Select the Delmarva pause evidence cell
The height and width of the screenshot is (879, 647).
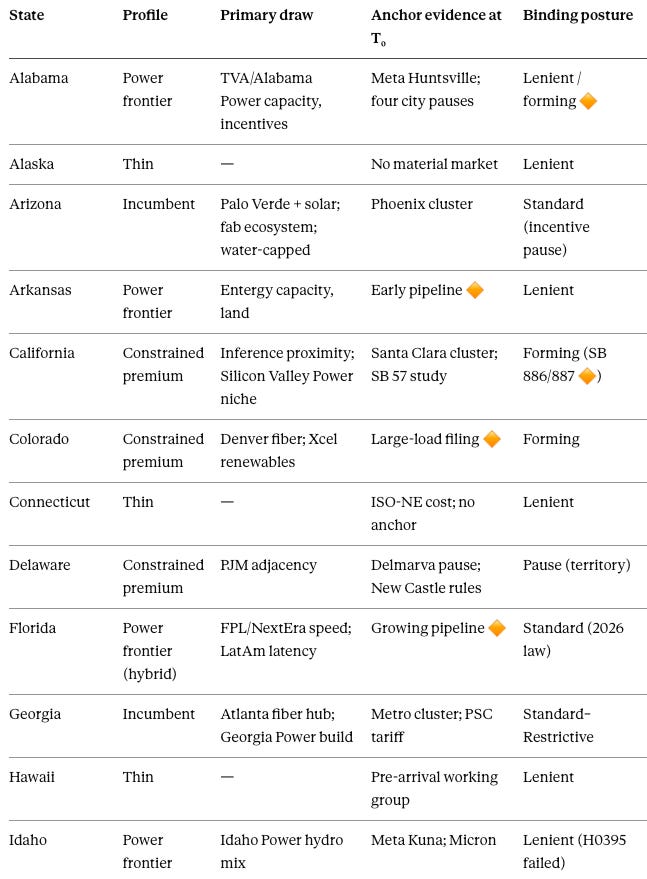coord(426,576)
